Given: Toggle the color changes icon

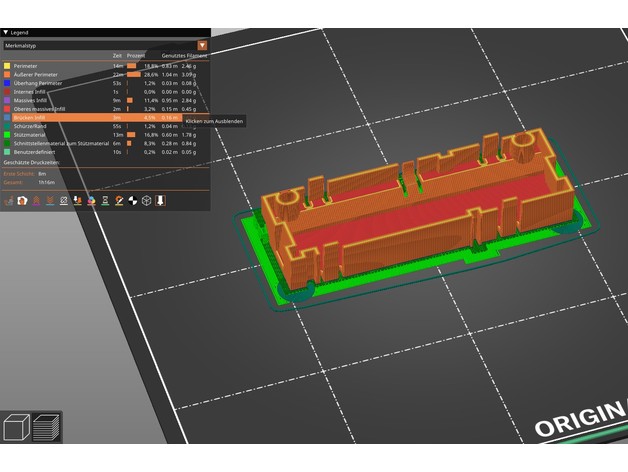Looking at the screenshot, I should [x=91, y=201].
